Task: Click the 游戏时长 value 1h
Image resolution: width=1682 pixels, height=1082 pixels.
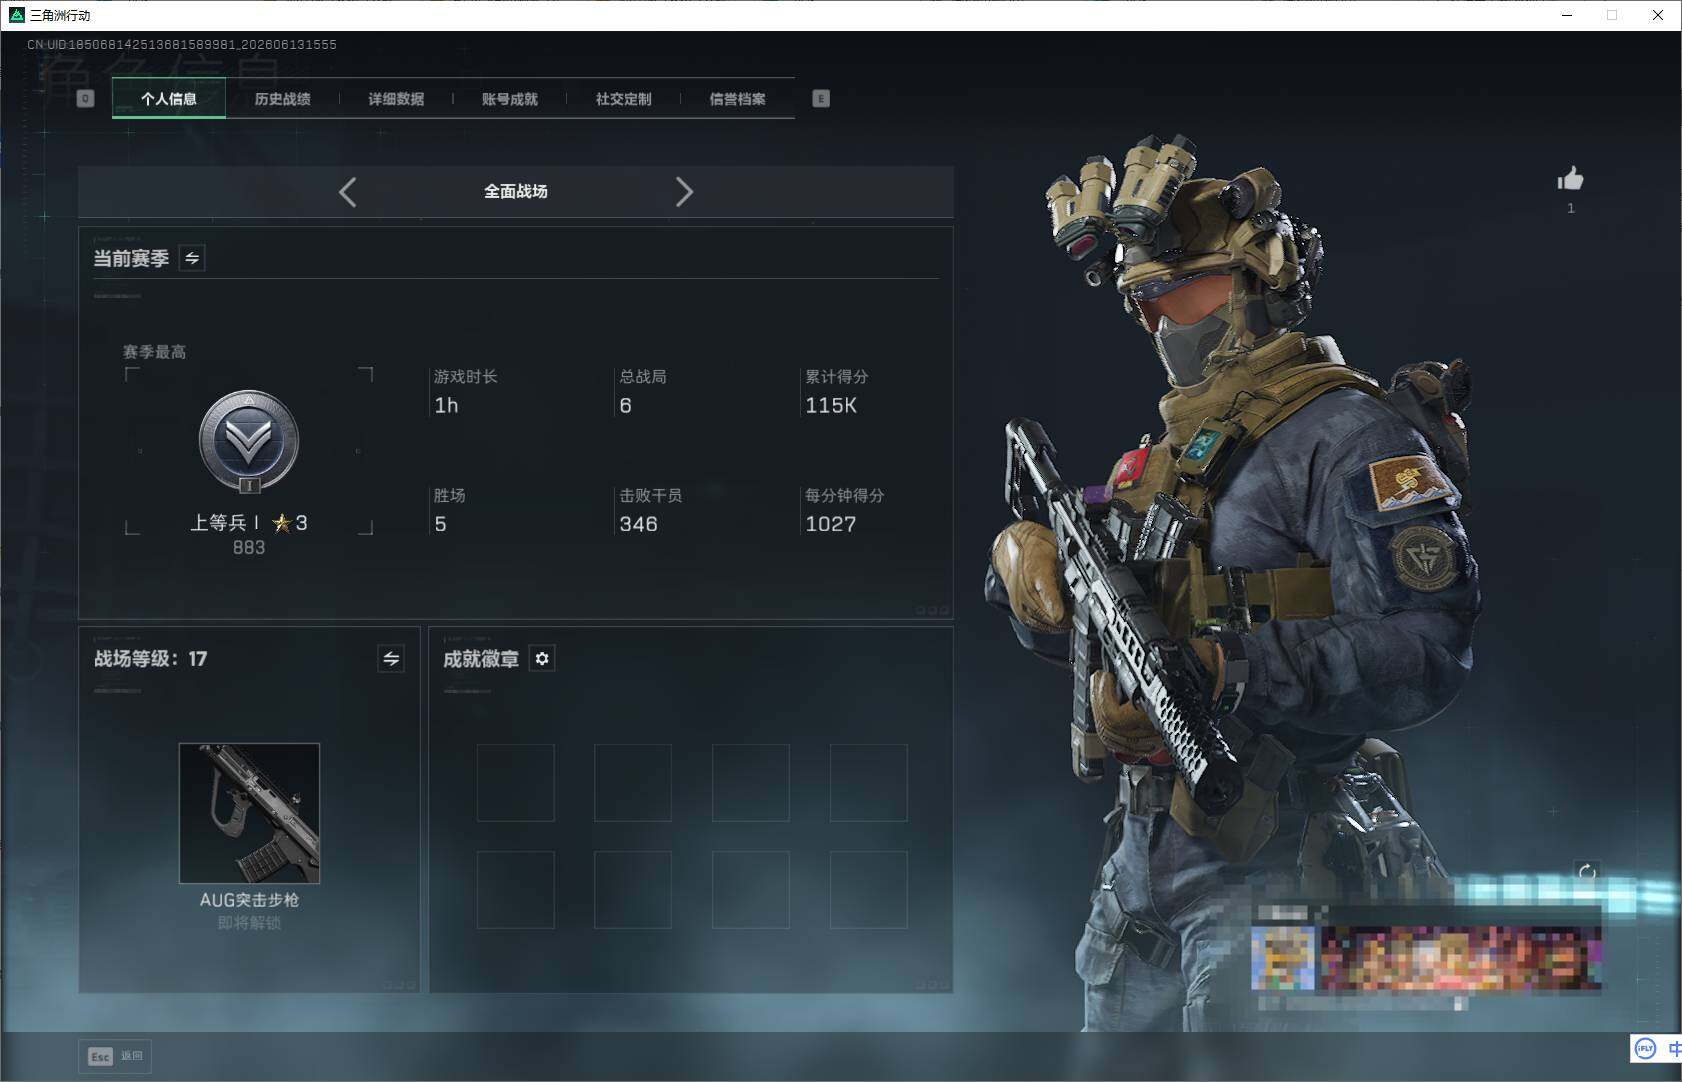Action: coord(446,405)
